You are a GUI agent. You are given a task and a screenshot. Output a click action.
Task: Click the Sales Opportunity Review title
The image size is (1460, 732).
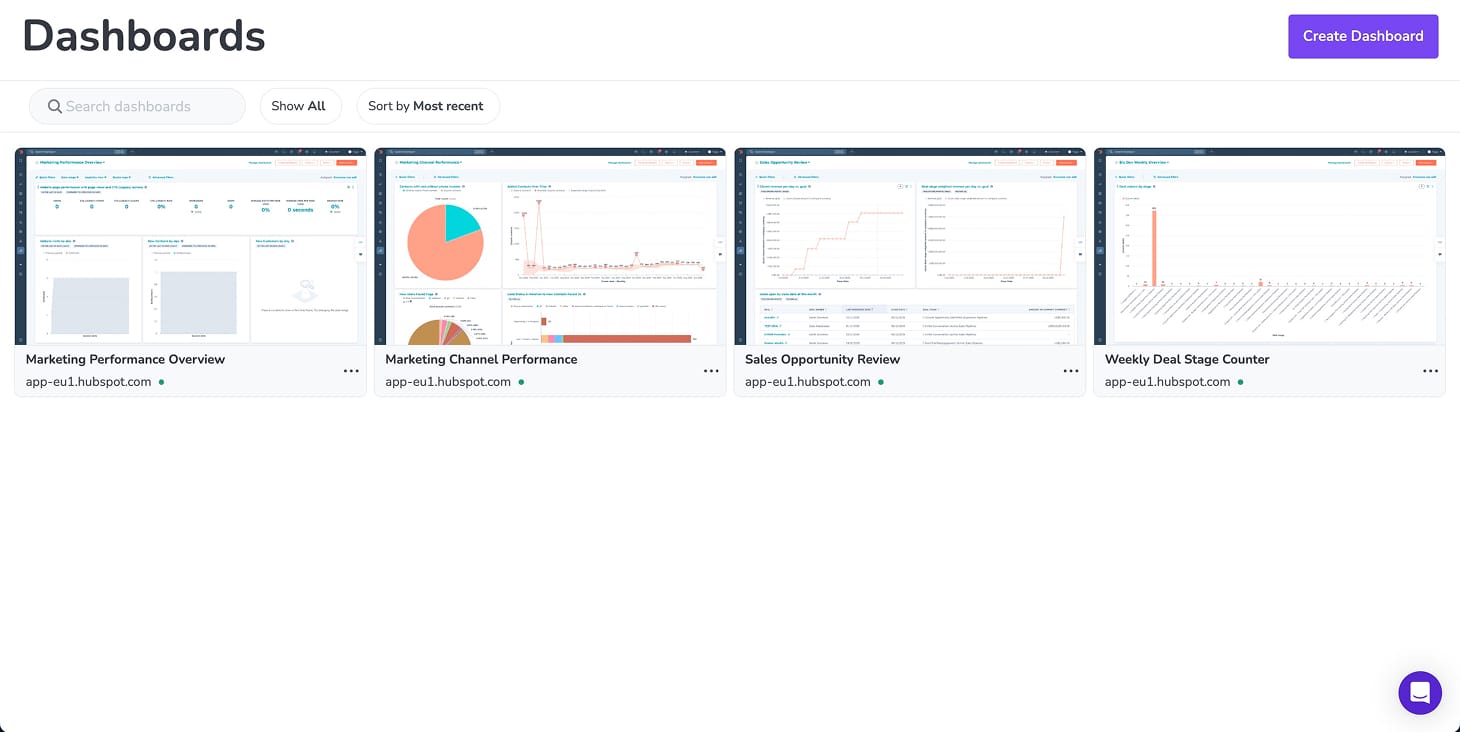click(822, 359)
